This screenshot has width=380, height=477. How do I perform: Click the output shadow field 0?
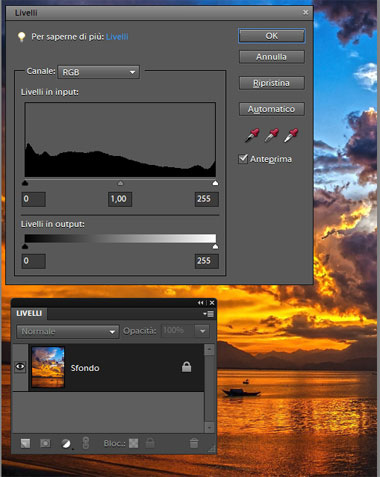(x=34, y=261)
